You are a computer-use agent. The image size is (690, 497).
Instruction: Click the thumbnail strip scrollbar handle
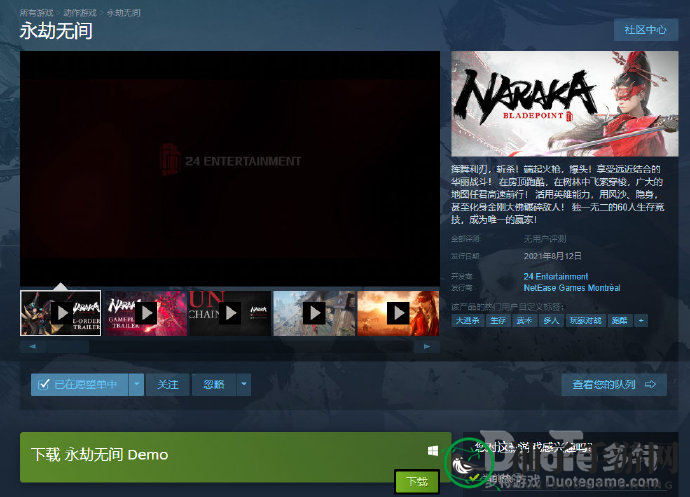click(68, 346)
